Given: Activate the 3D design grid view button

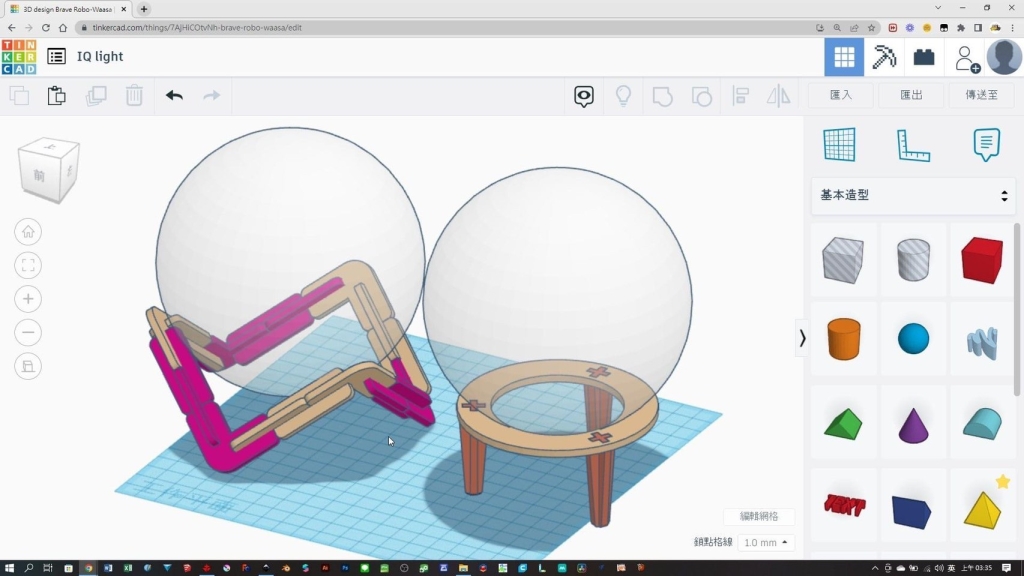Looking at the screenshot, I should click(x=844, y=58).
